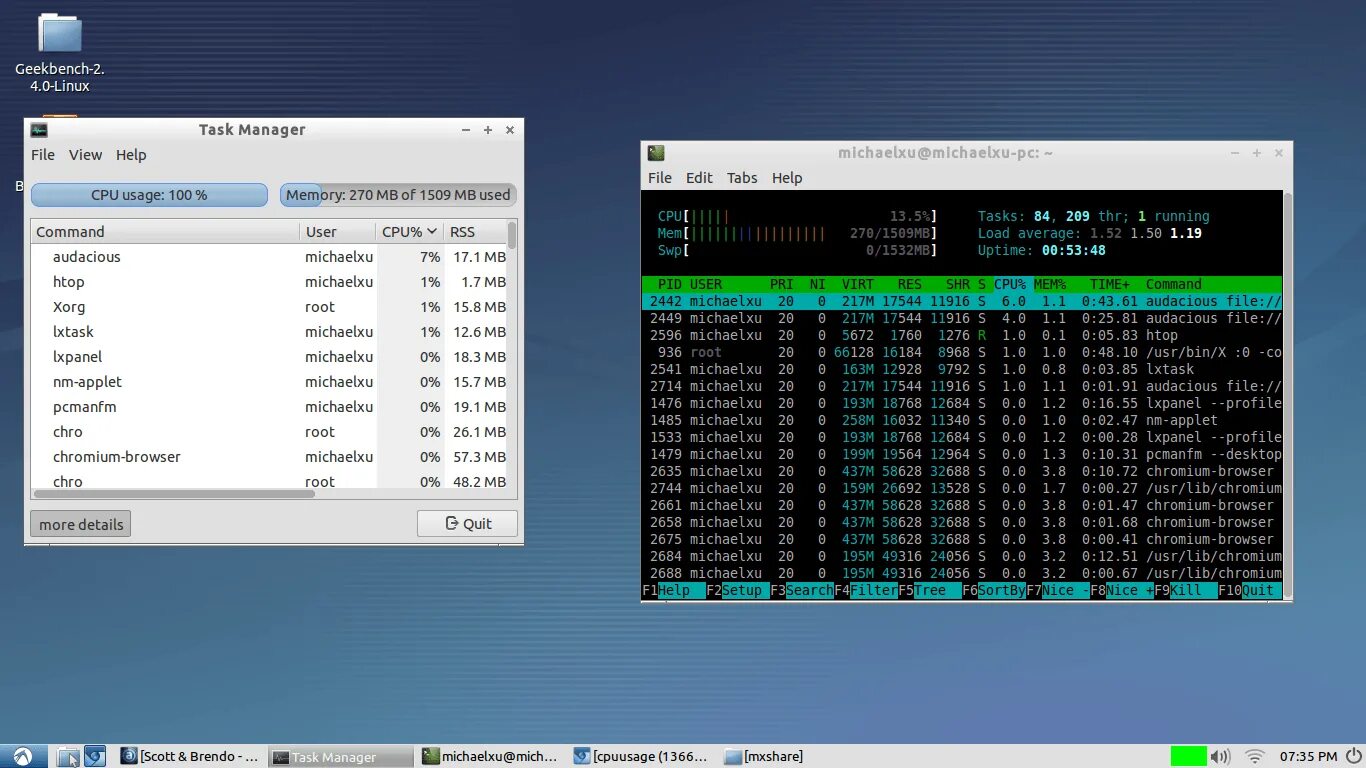Image resolution: width=1366 pixels, height=768 pixels.
Task: Click F9 Kill in htop footer
Action: [x=1186, y=590]
